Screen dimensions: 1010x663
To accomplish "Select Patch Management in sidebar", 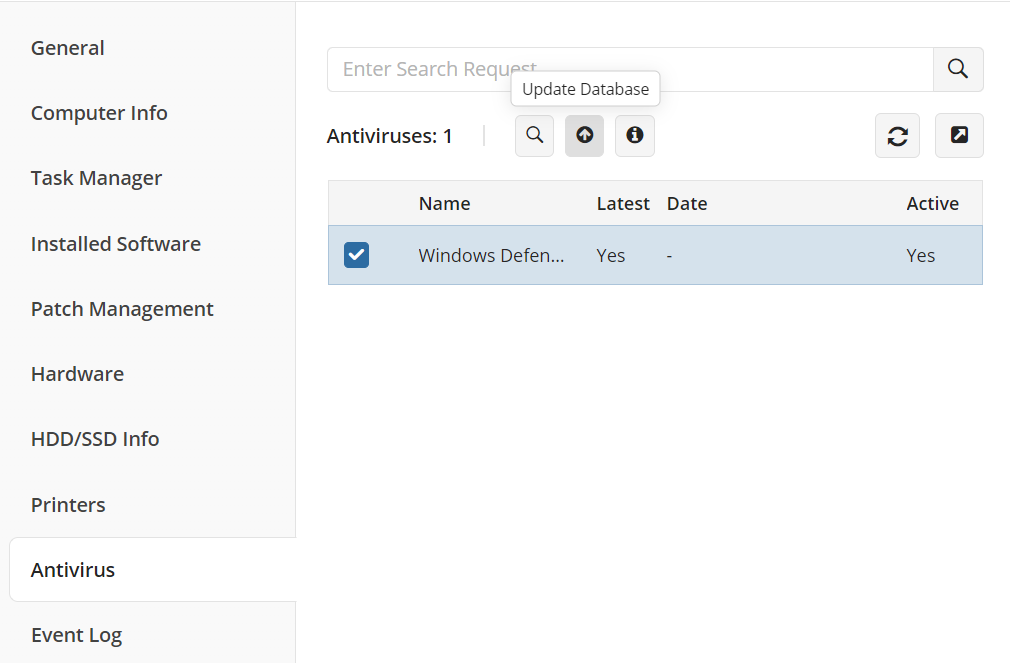I will pyautogui.click(x=122, y=309).
